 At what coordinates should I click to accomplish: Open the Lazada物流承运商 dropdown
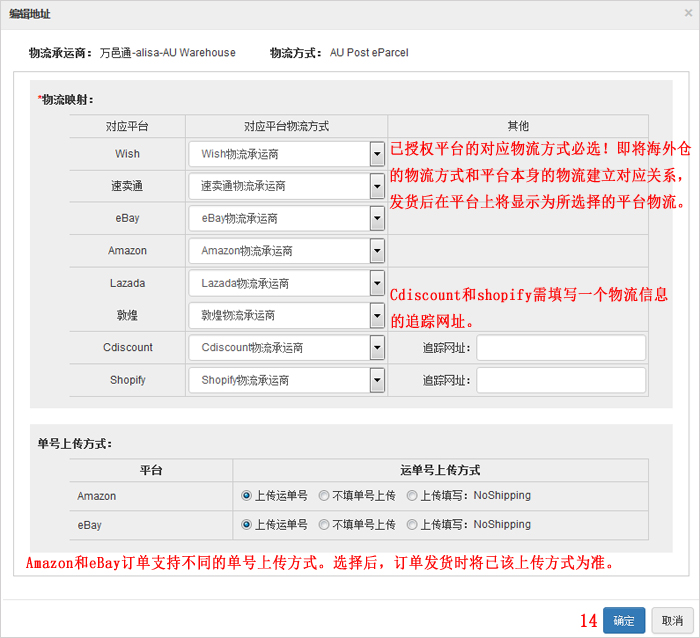click(286, 283)
